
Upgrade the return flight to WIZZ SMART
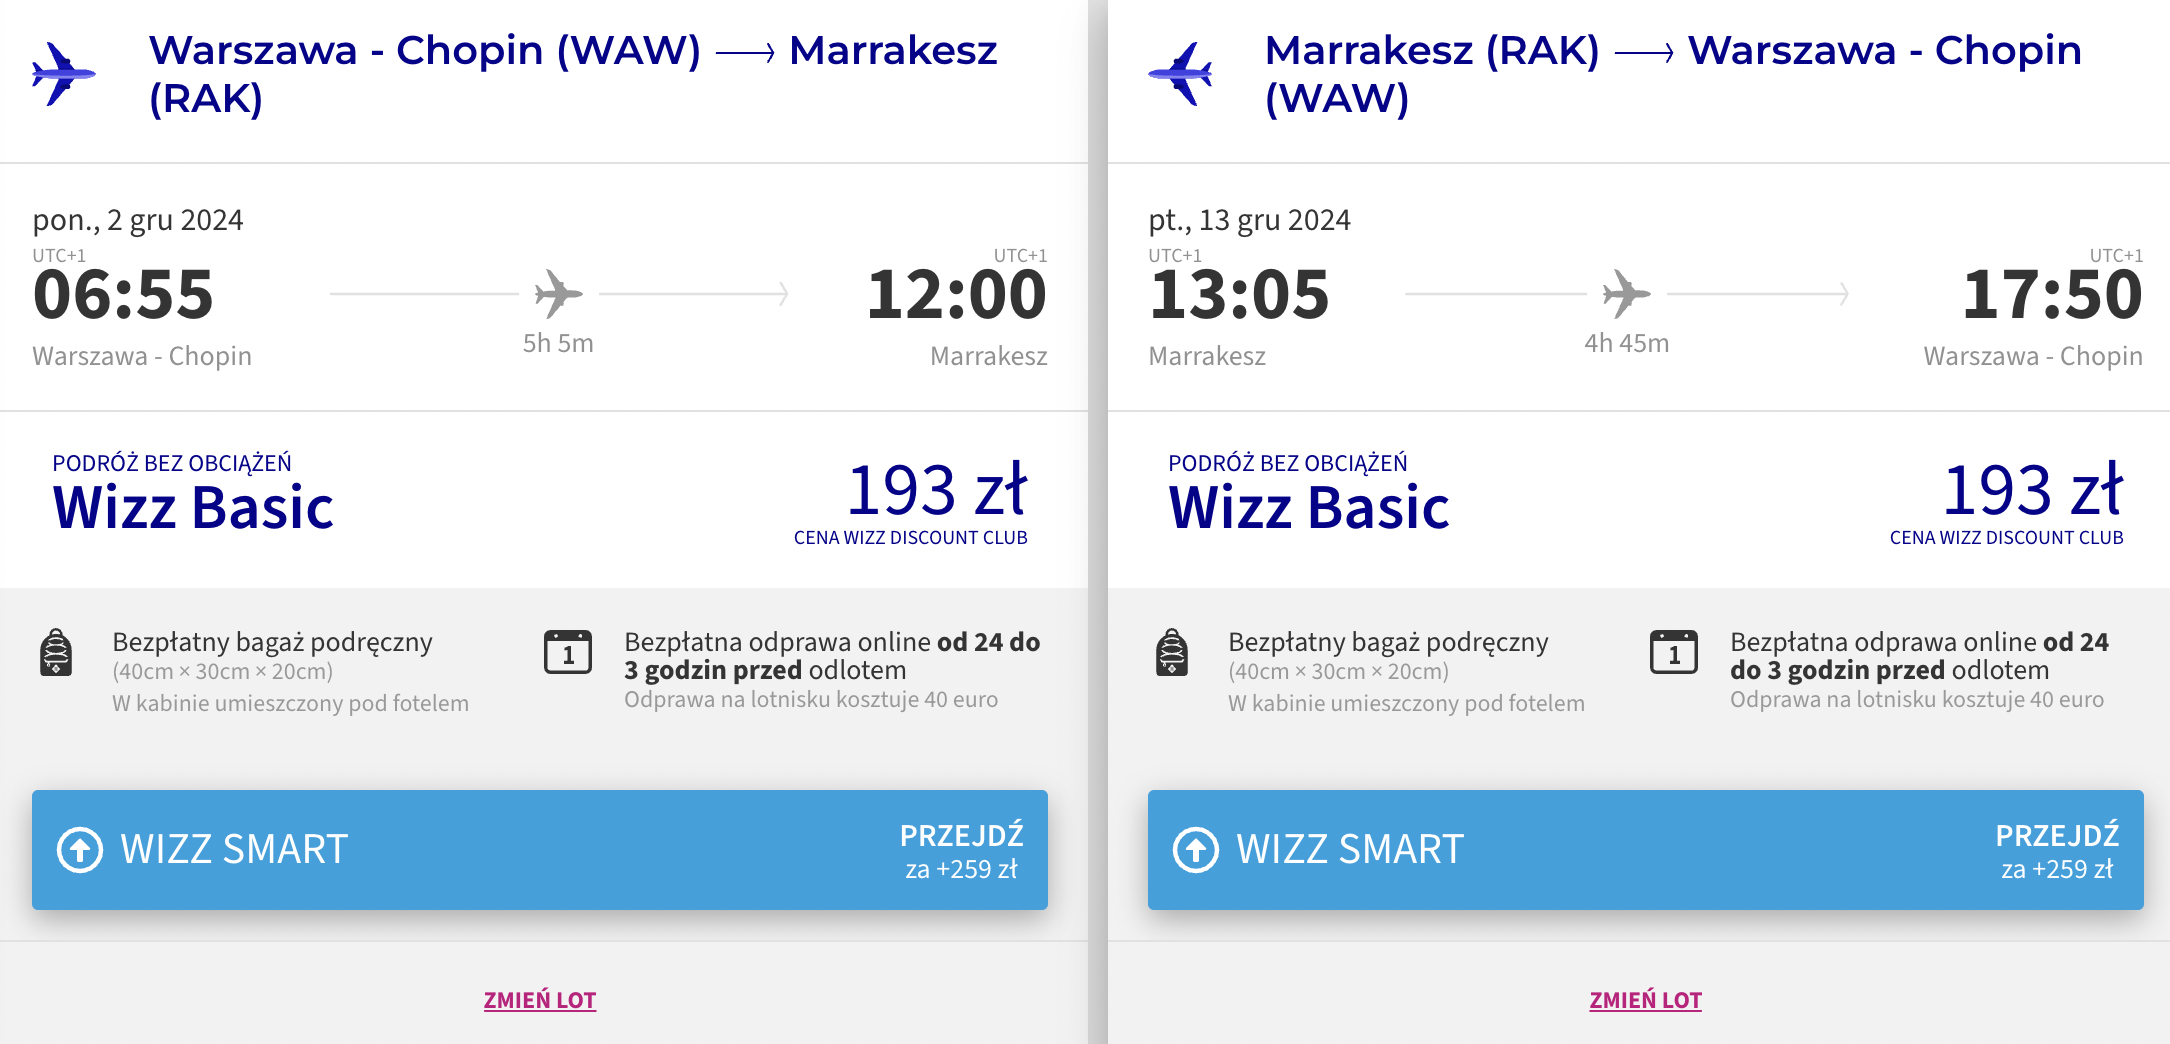click(1646, 850)
